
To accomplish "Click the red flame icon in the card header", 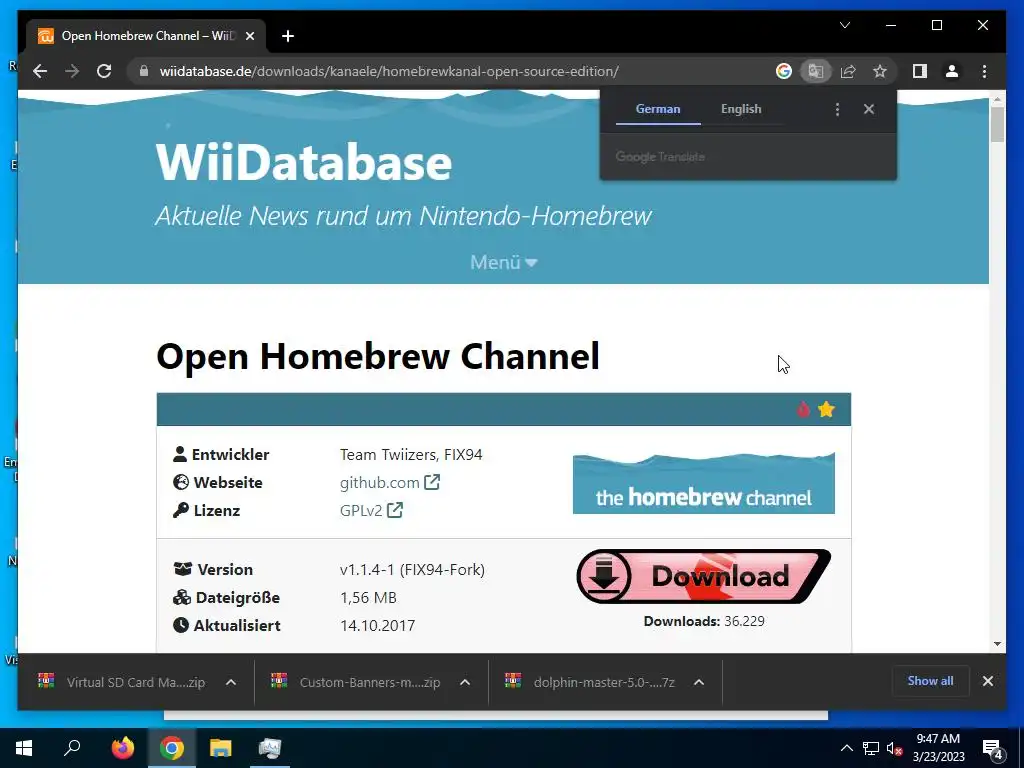I will [x=803, y=409].
